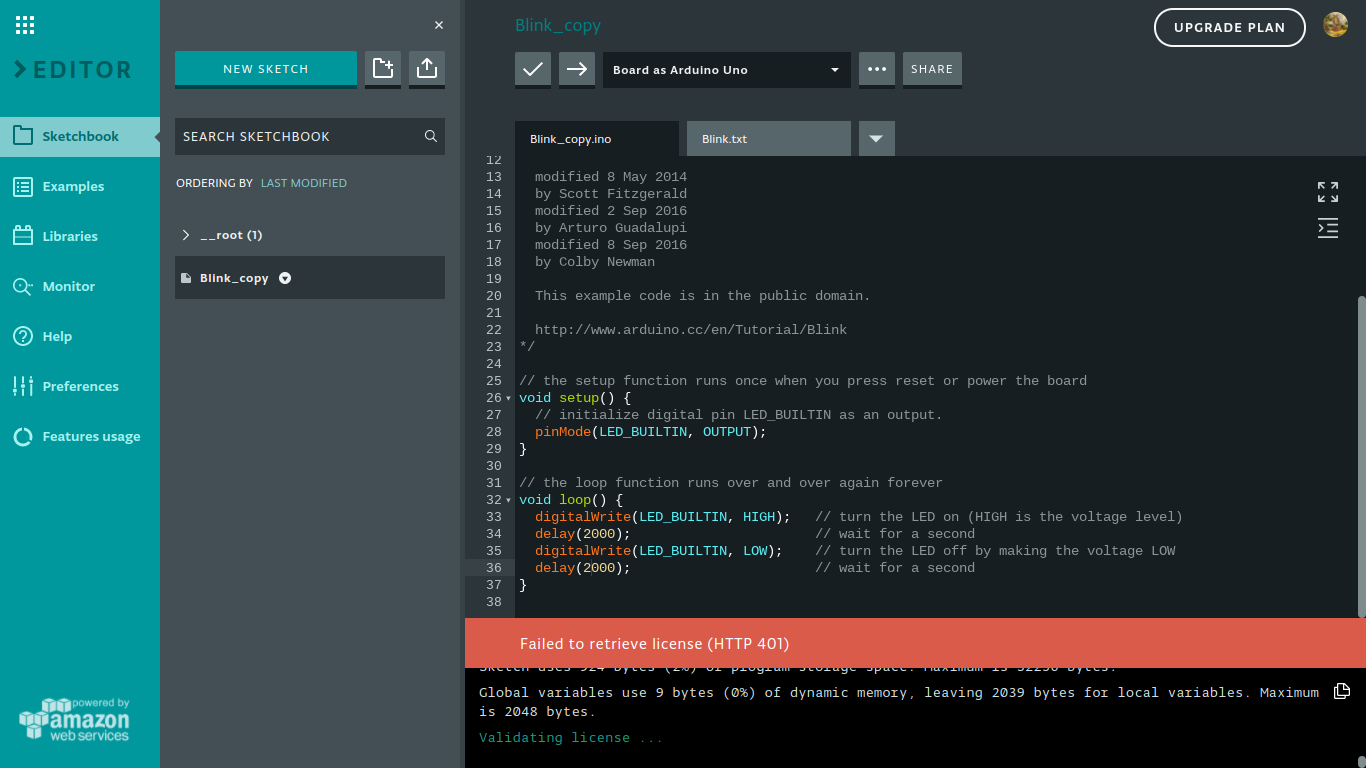
Task: Click the Monitor magnifier icon
Action: coord(24,286)
